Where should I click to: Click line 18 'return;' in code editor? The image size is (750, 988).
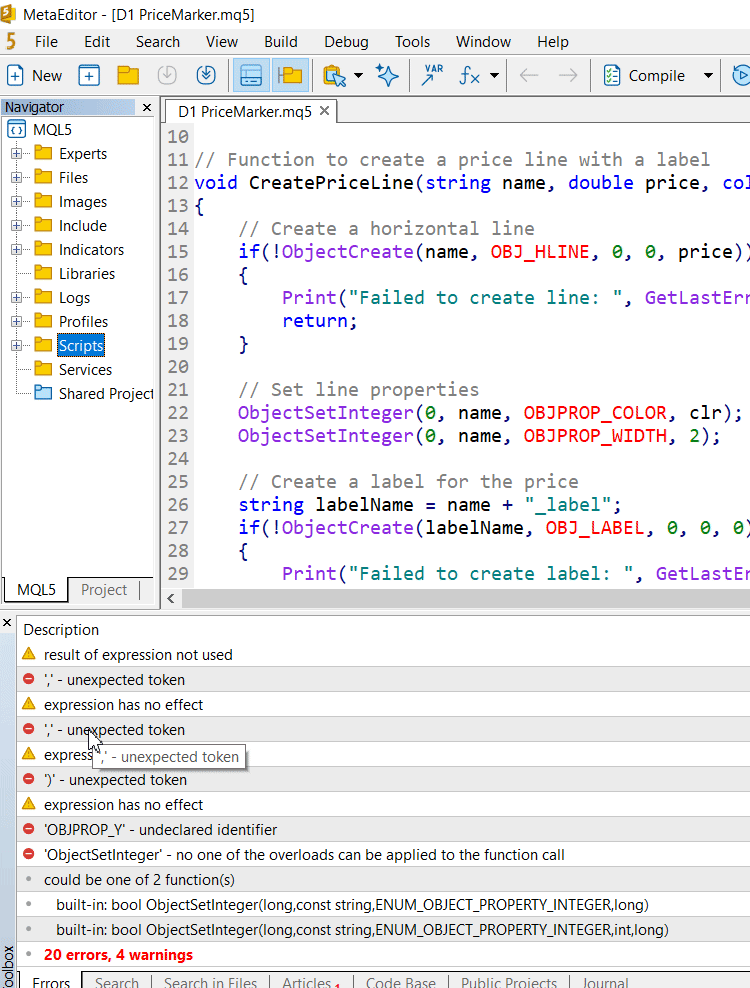coord(320,321)
